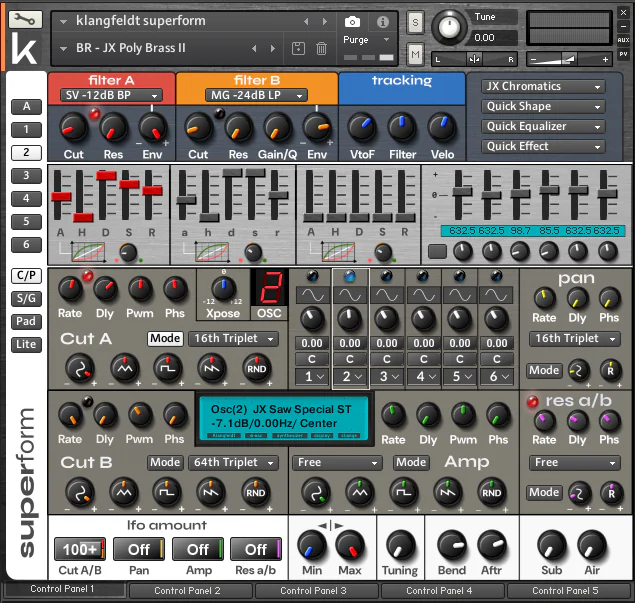The height and width of the screenshot is (603, 635).
Task: Select the C/P page button
Action: [x=26, y=275]
